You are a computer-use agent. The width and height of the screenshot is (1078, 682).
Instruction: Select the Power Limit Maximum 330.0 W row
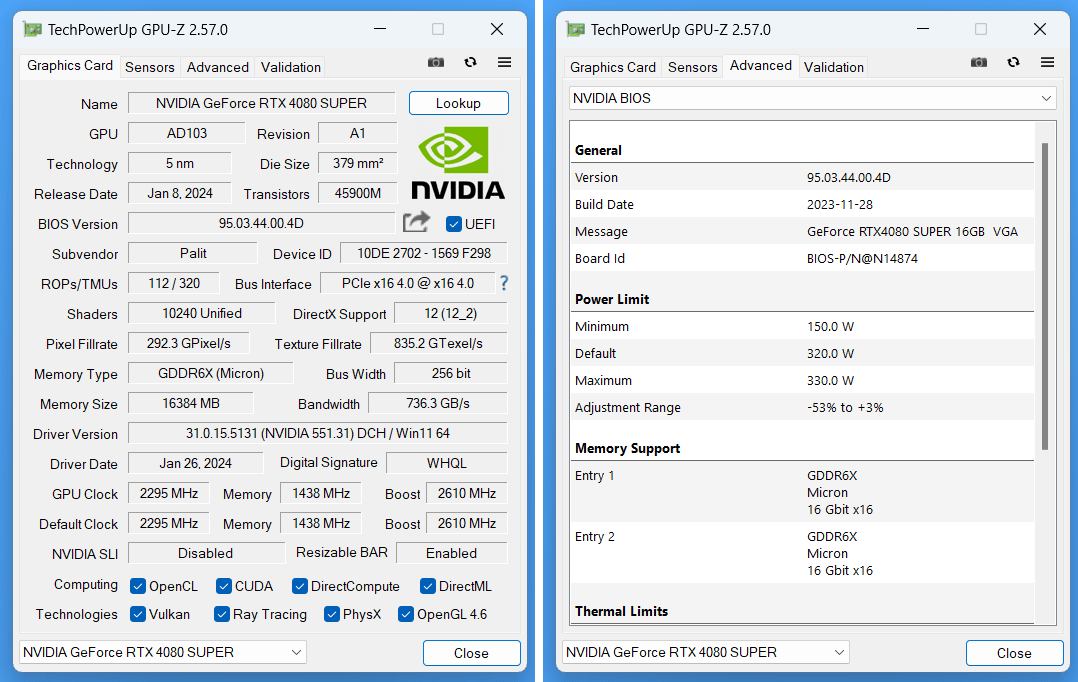802,380
